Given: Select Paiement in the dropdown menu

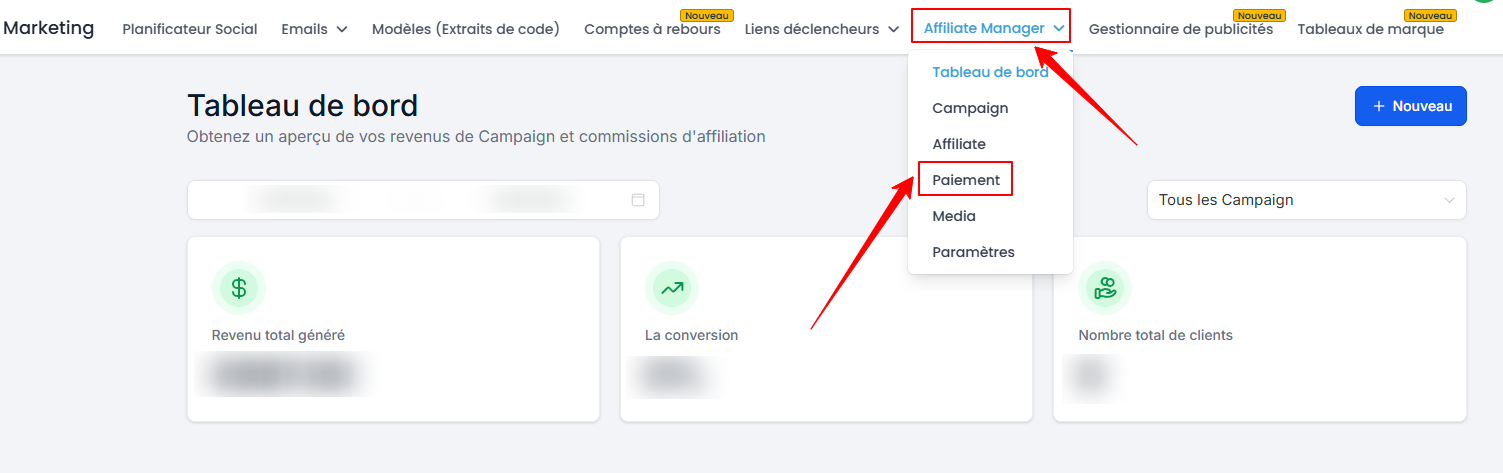Looking at the screenshot, I should click(966, 180).
